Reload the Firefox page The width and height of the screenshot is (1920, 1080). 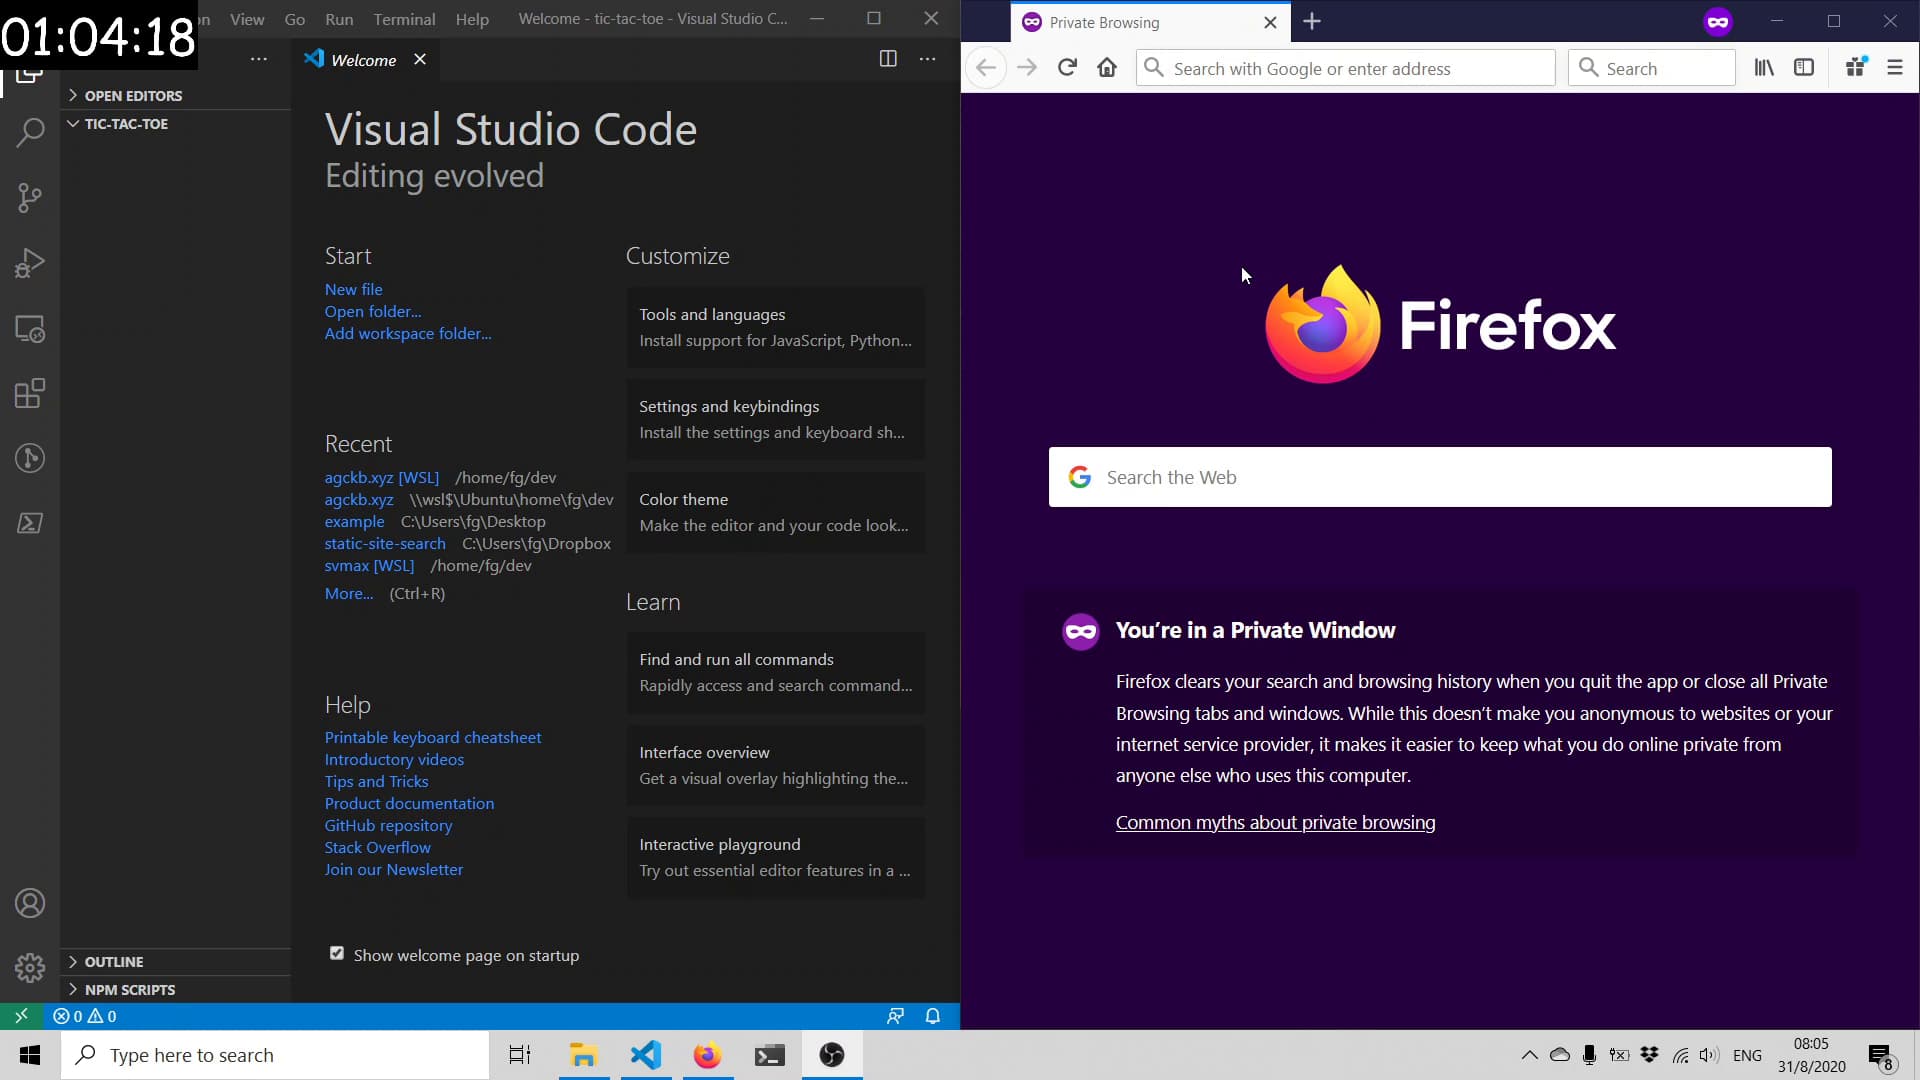pyautogui.click(x=1067, y=68)
